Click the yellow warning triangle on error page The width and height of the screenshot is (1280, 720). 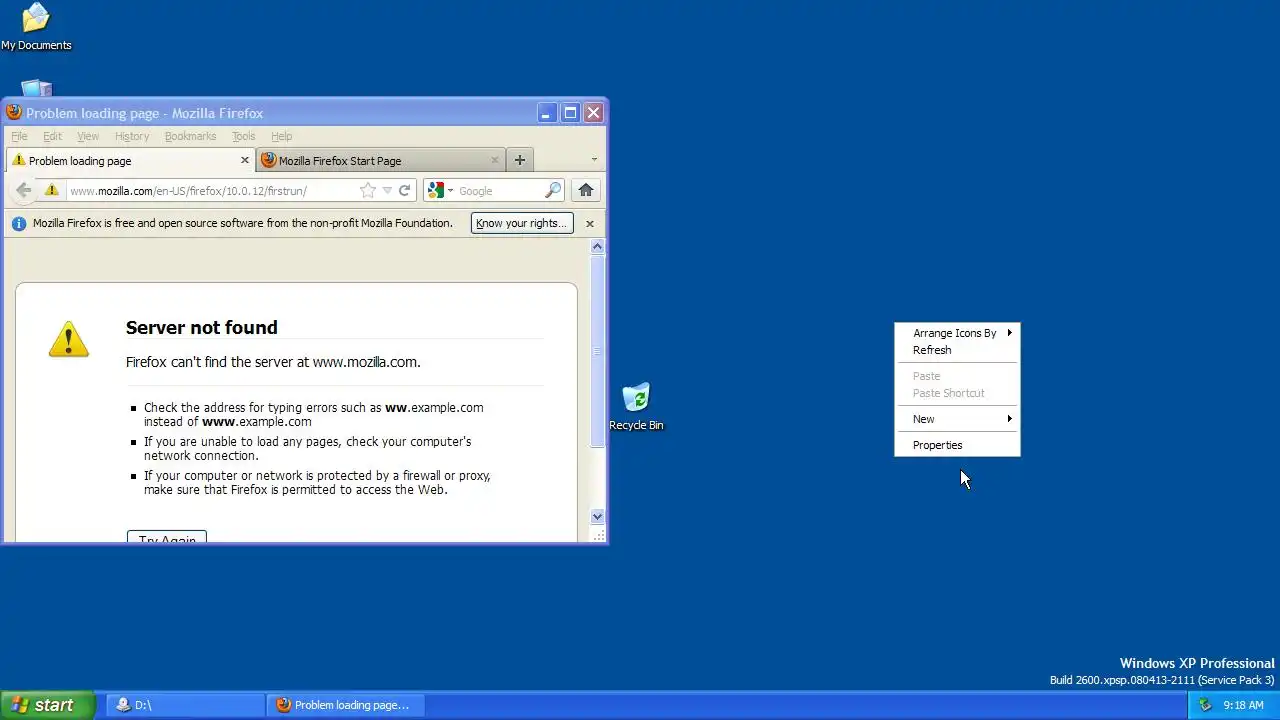click(69, 339)
